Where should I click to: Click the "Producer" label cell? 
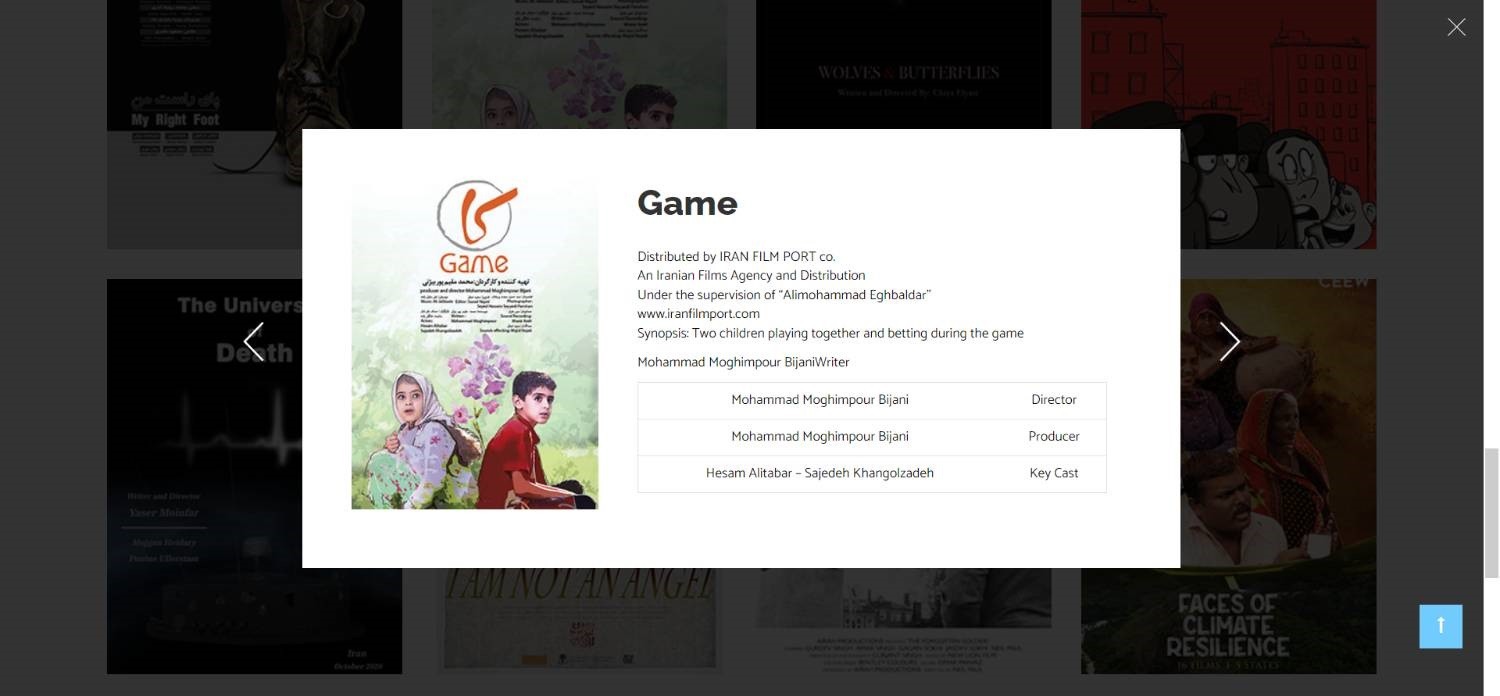(1054, 437)
